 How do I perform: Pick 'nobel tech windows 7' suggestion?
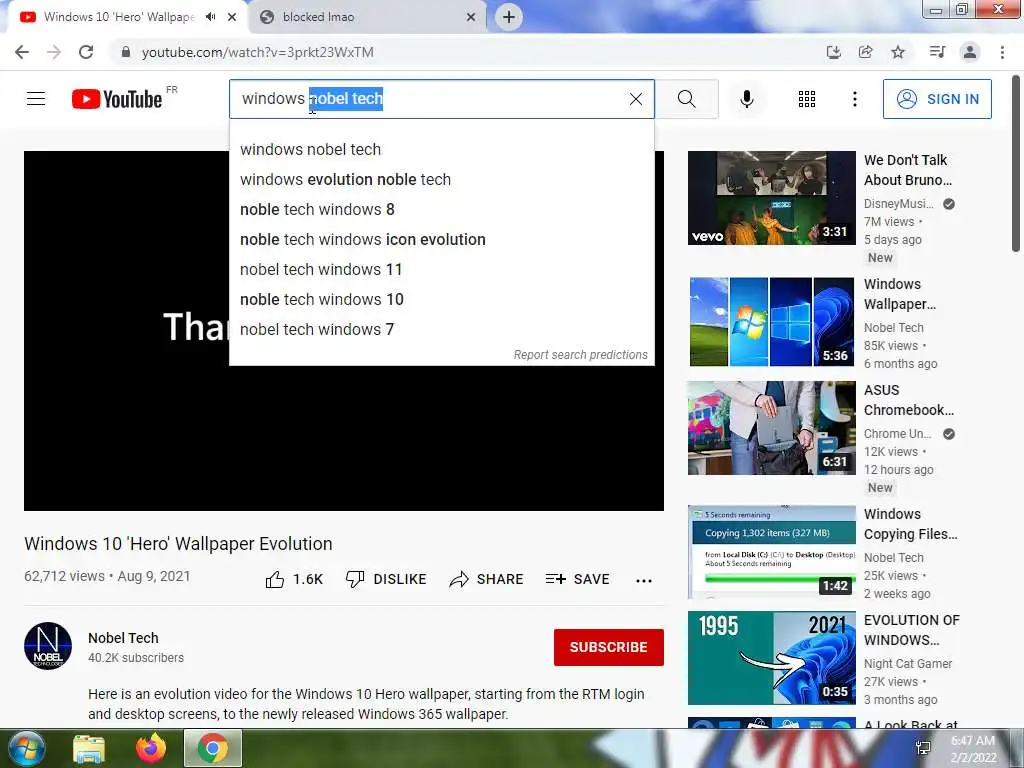pyautogui.click(x=442, y=330)
